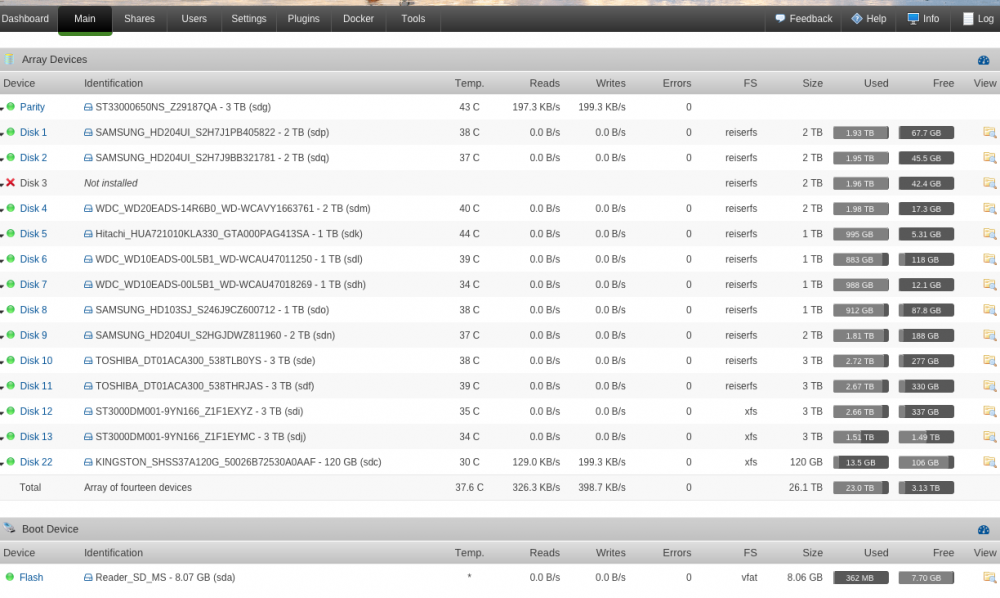
Task: Browse Disk 4 using its view icon
Action: 989,208
